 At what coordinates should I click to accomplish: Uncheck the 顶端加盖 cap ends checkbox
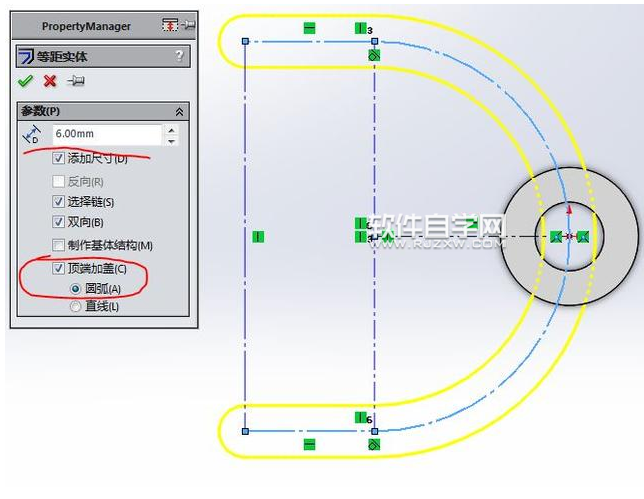tap(59, 268)
